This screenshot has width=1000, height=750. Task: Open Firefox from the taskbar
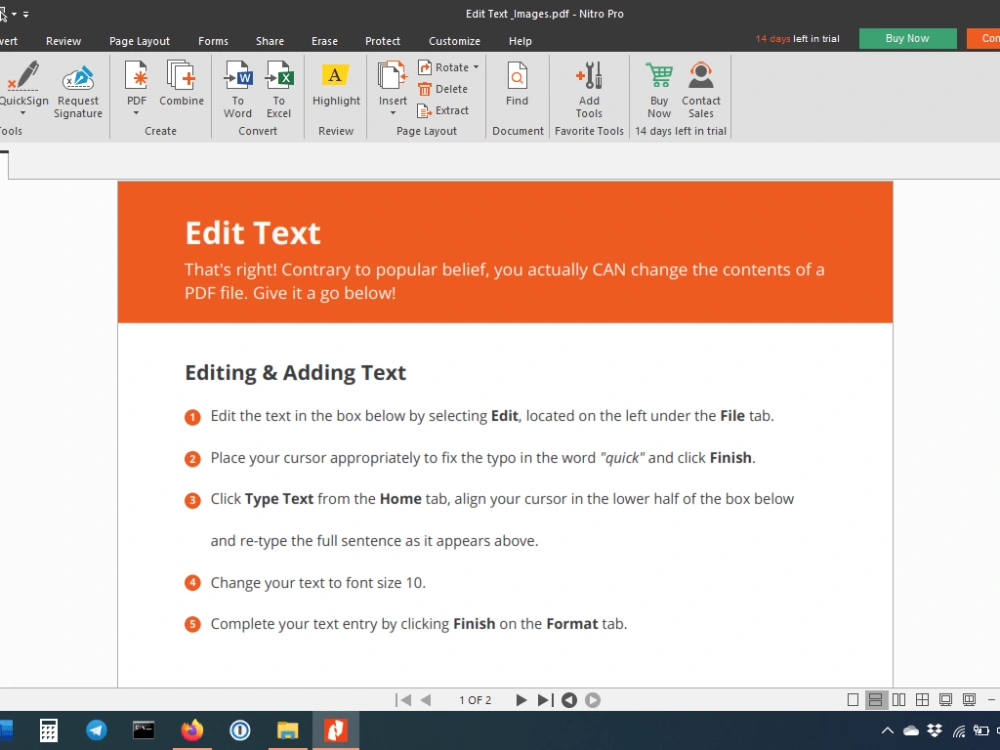click(192, 730)
